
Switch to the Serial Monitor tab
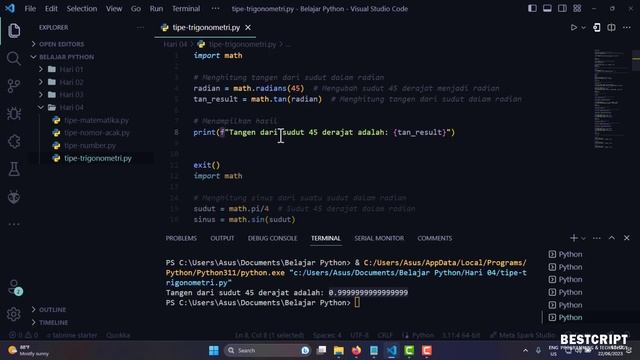point(379,238)
